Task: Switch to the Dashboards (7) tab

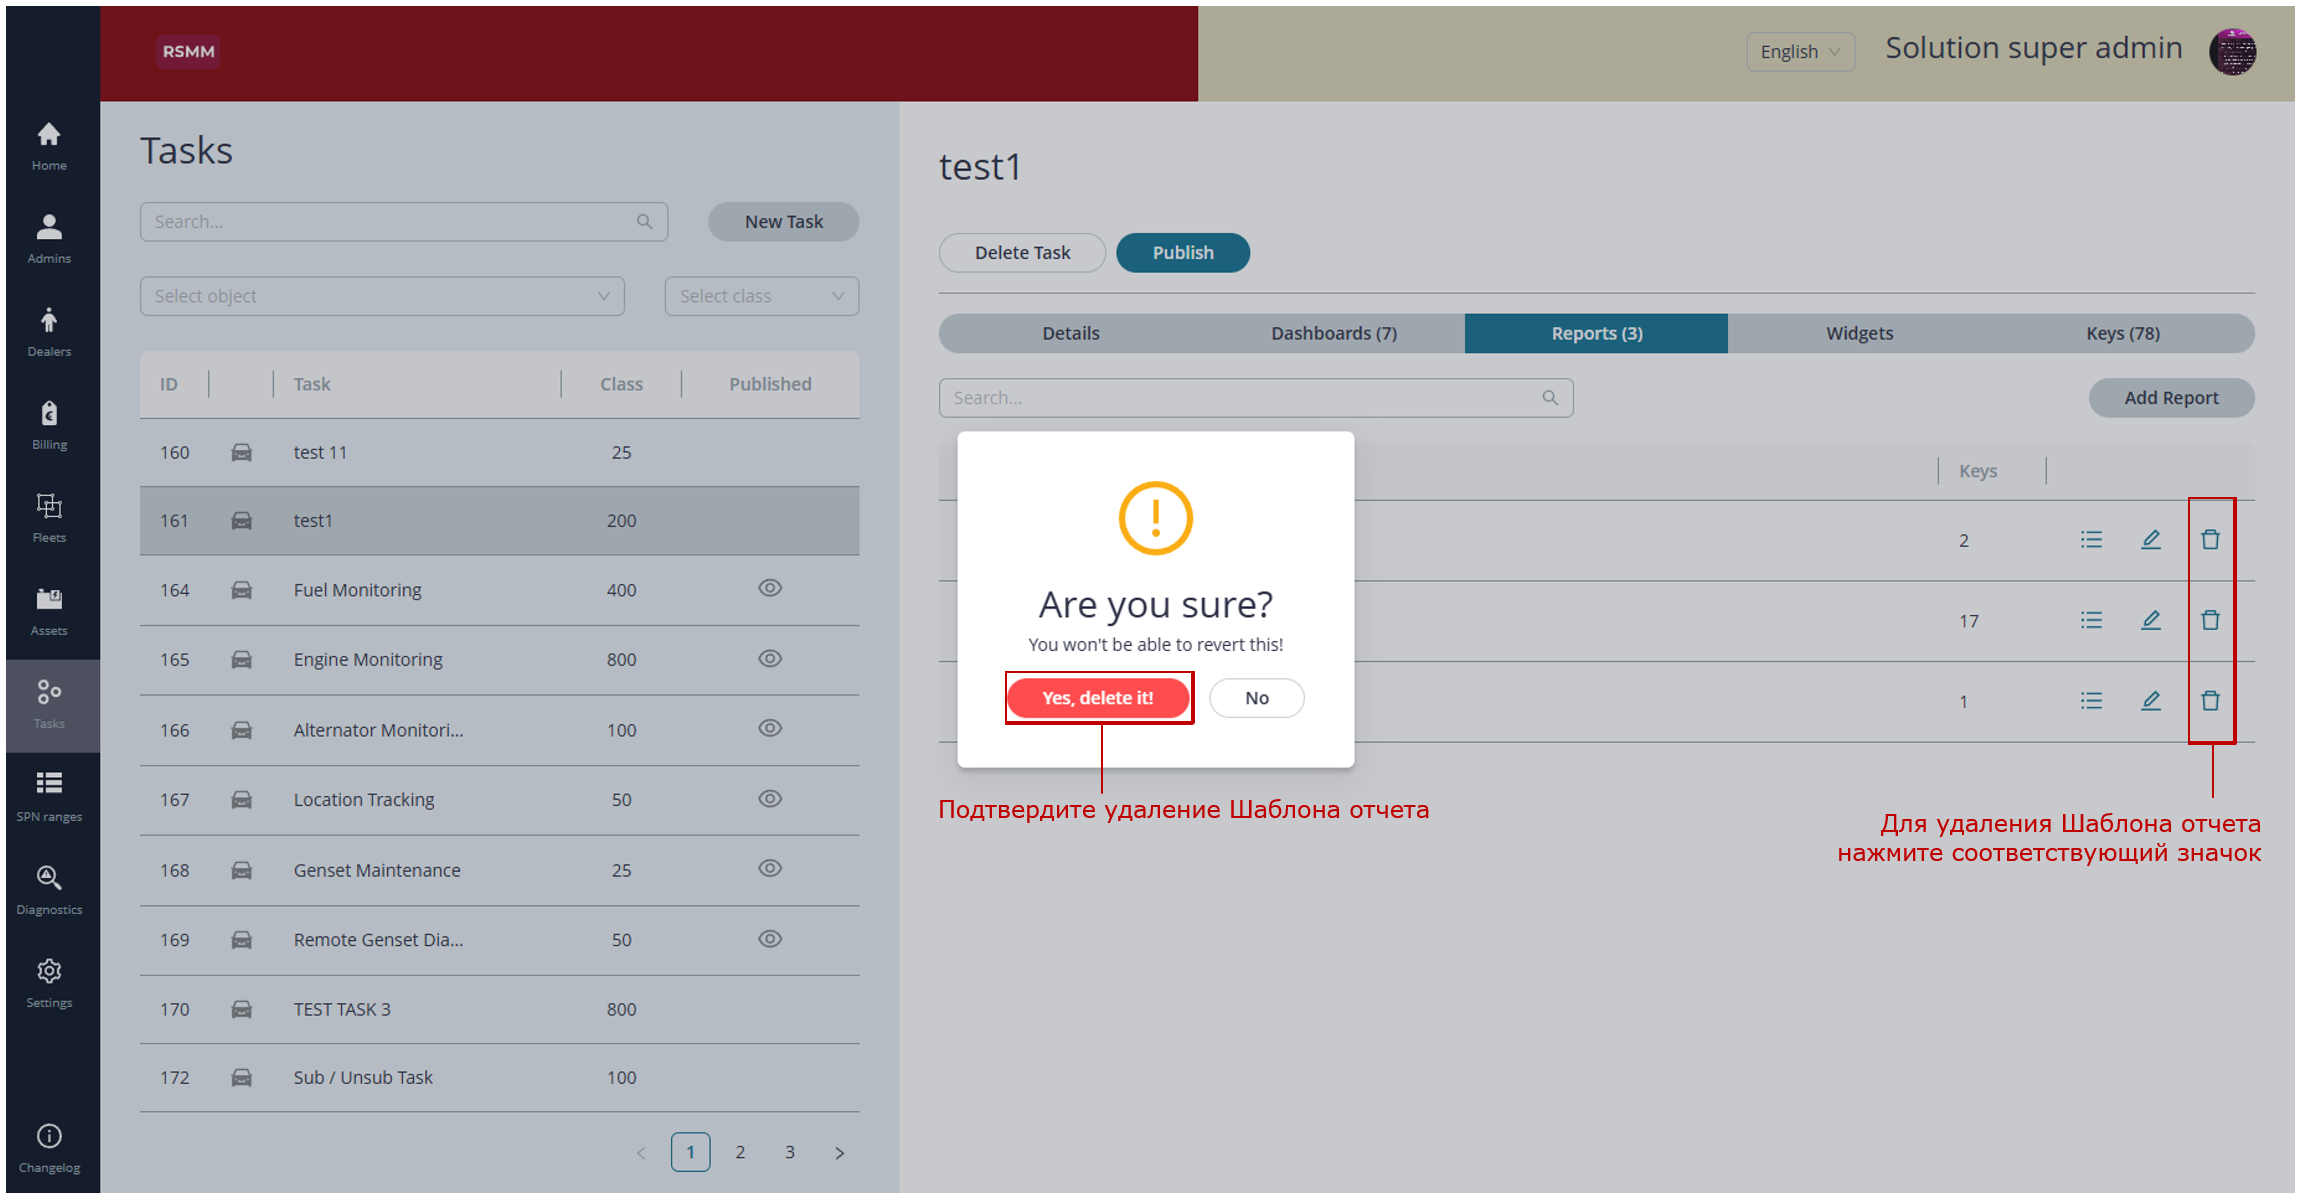Action: 1333,333
